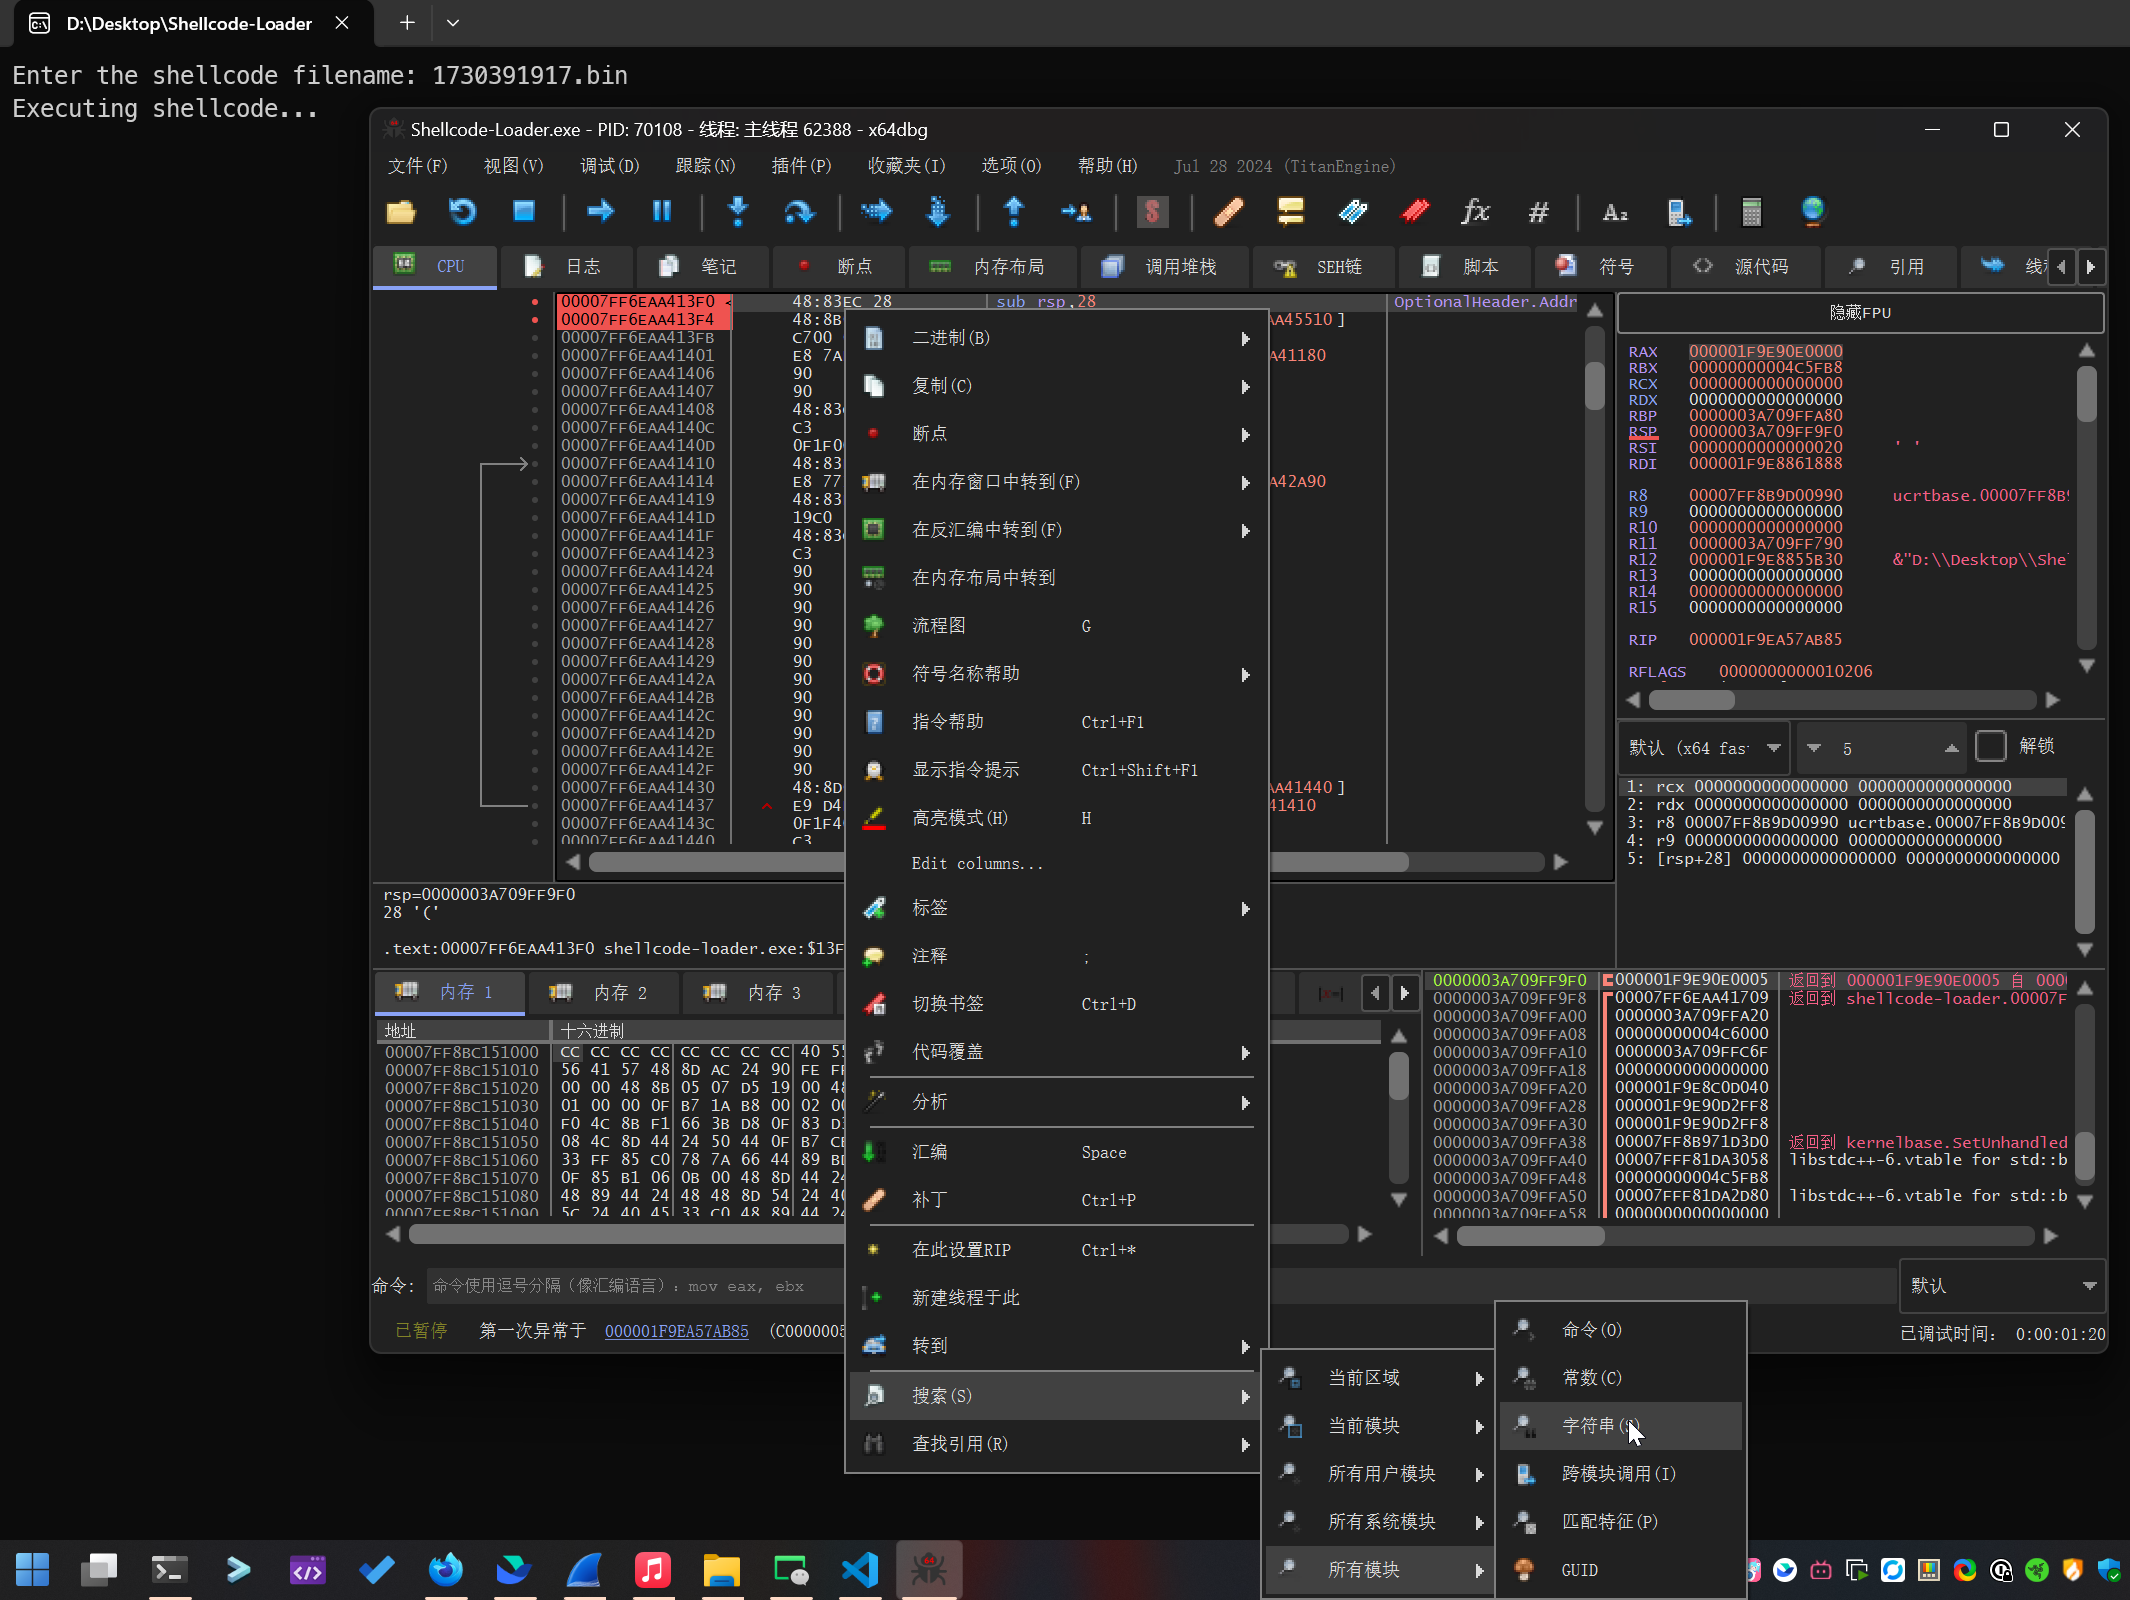Click the 匹配特征(P) entry
The height and width of the screenshot is (1600, 2130).
tap(1620, 1522)
